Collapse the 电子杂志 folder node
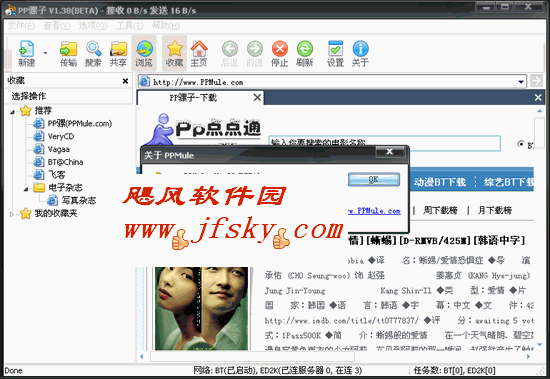The width and height of the screenshot is (550, 379). tap(26, 189)
